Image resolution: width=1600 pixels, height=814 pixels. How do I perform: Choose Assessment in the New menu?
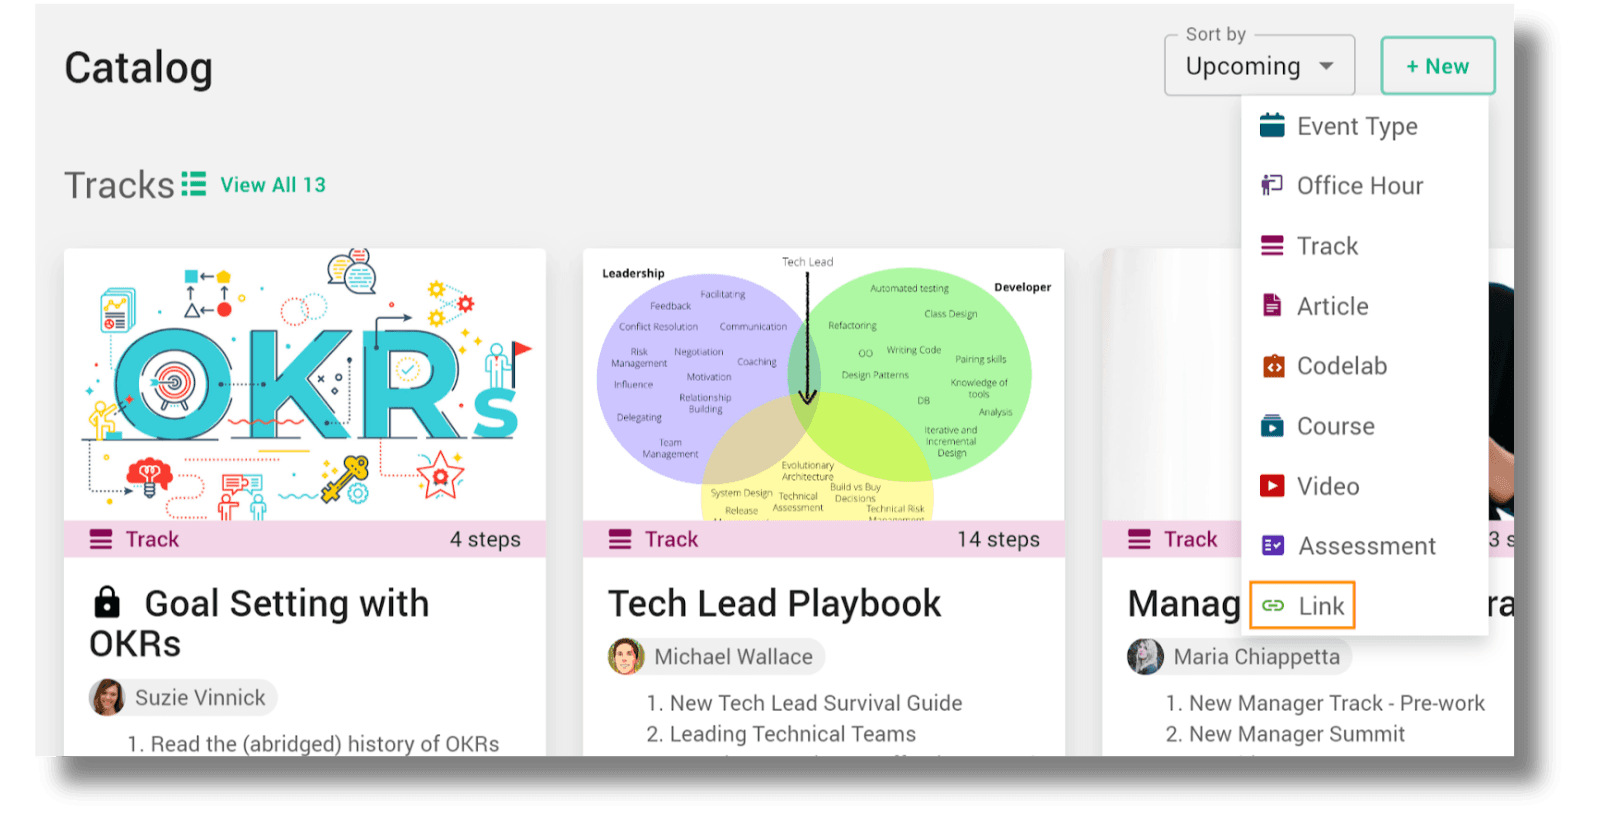1364,546
